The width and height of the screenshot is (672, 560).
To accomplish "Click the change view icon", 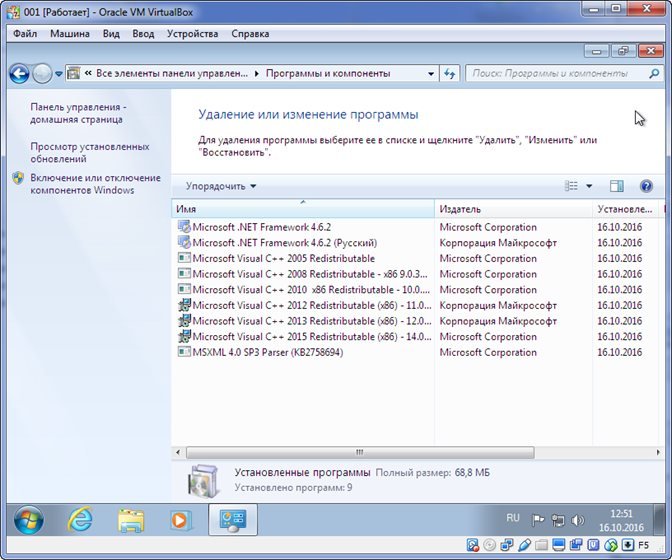I will tap(571, 186).
